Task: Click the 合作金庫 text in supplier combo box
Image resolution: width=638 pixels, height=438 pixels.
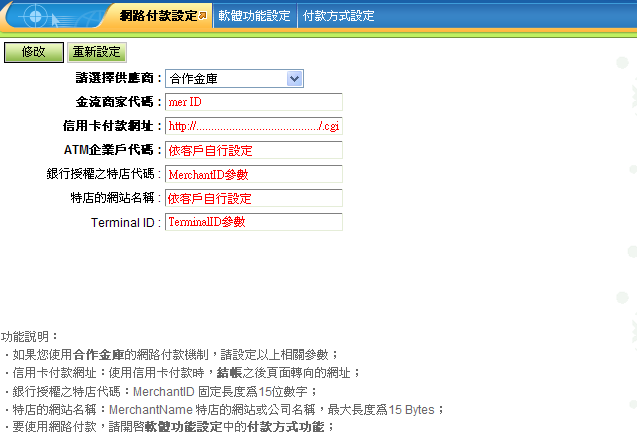Action: [225, 78]
